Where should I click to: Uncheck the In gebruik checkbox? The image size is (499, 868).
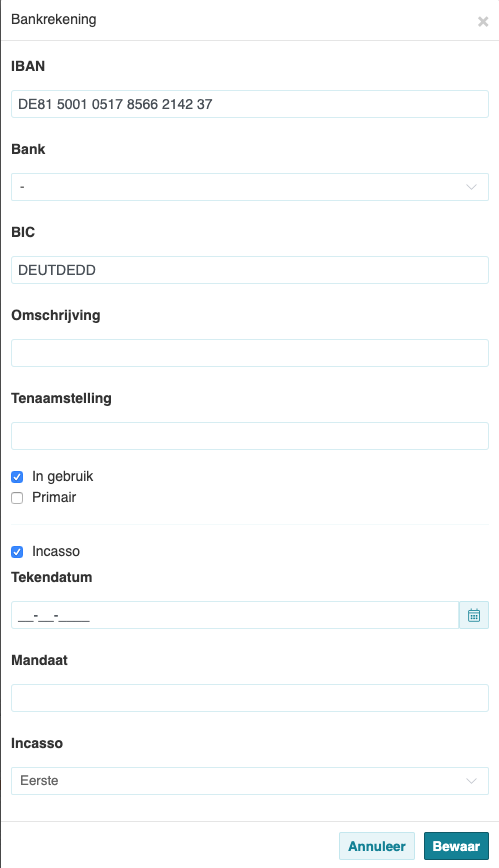pos(17,477)
